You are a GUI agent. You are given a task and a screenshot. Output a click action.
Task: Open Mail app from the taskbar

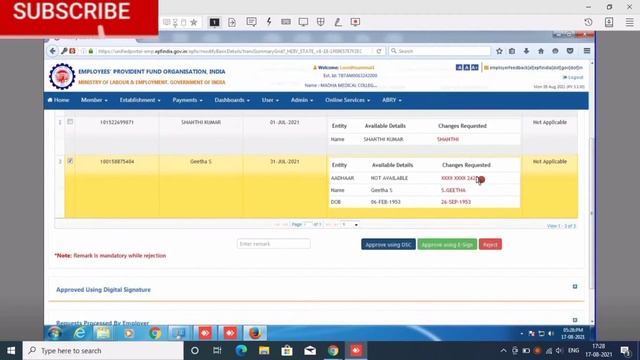[x=310, y=351]
